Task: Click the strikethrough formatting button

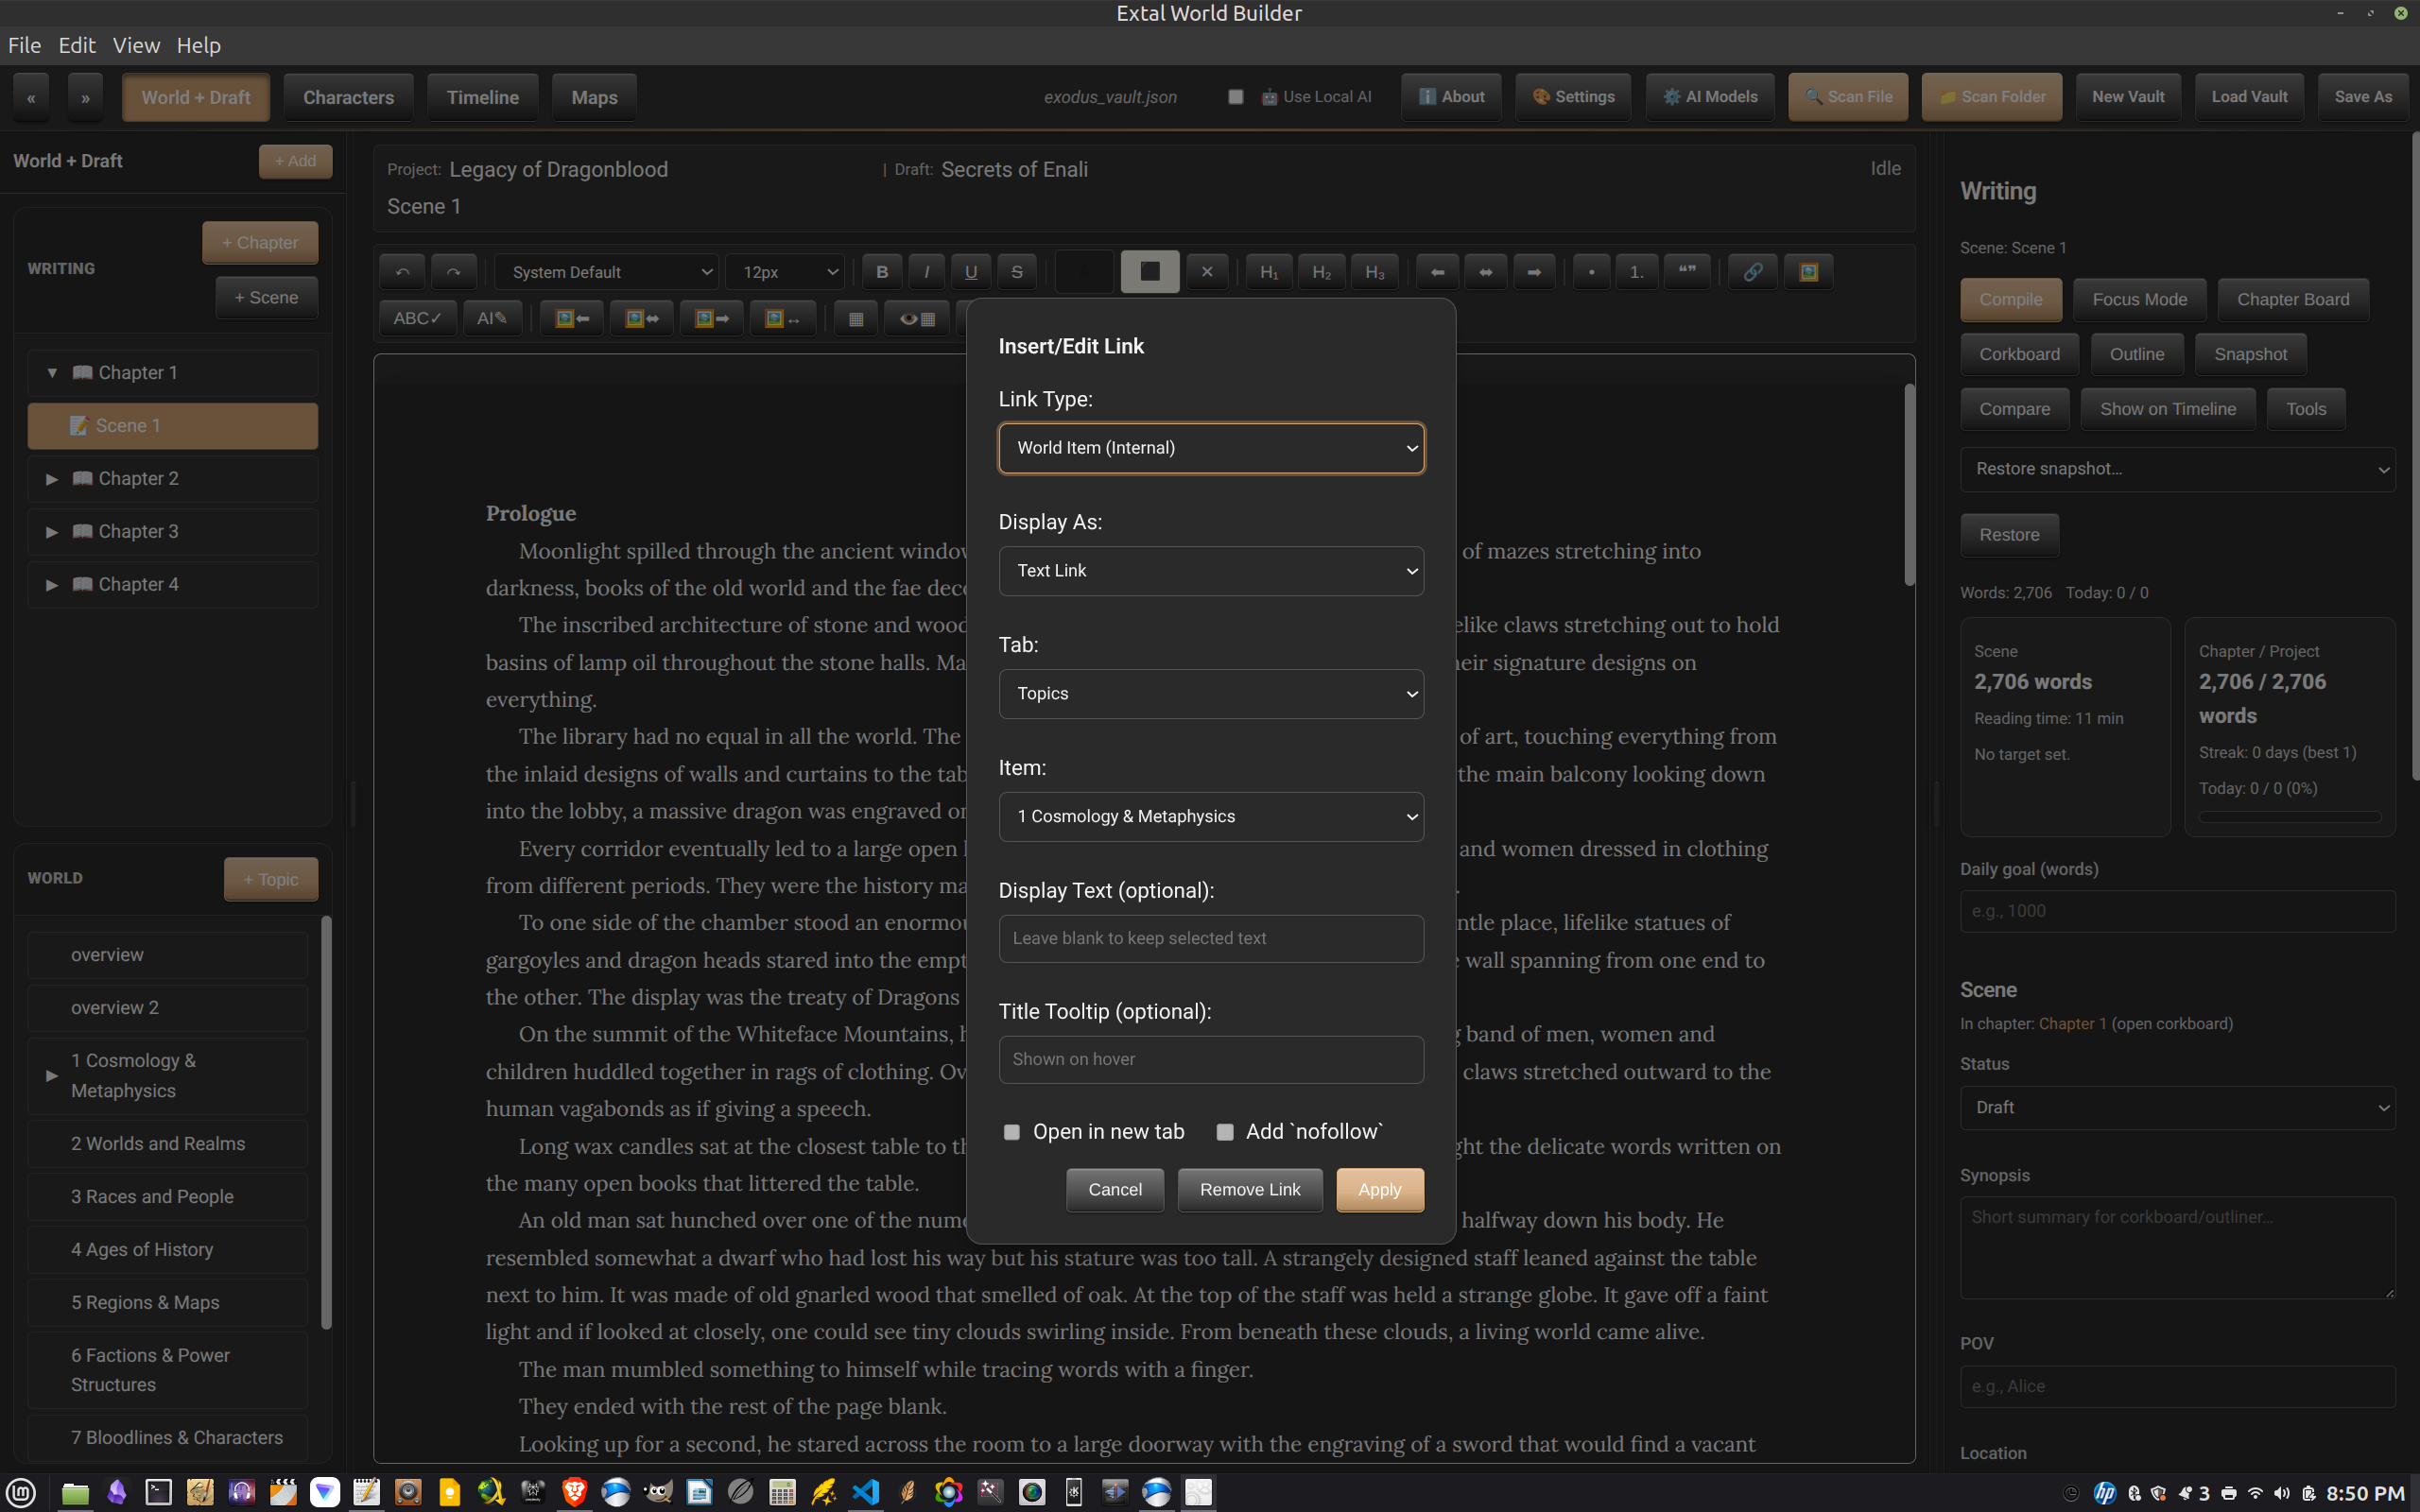Action: 1016,272
